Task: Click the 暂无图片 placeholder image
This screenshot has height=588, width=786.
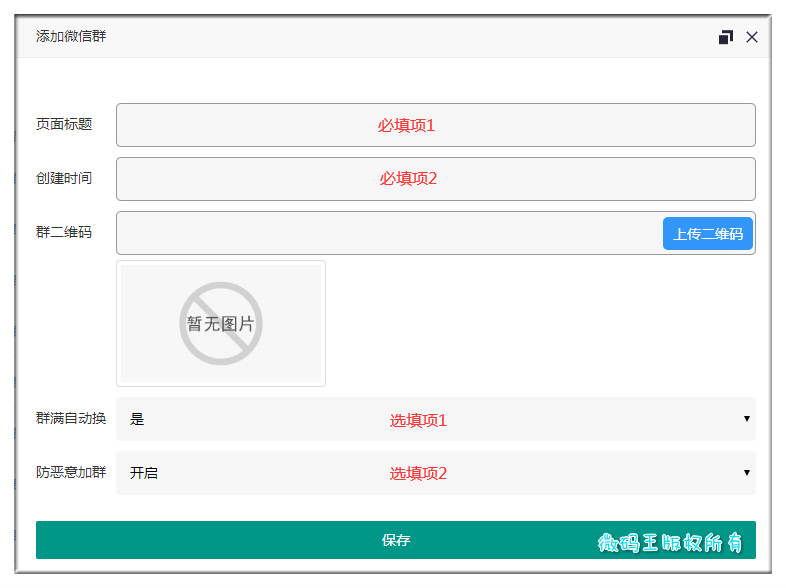Action: click(x=221, y=323)
